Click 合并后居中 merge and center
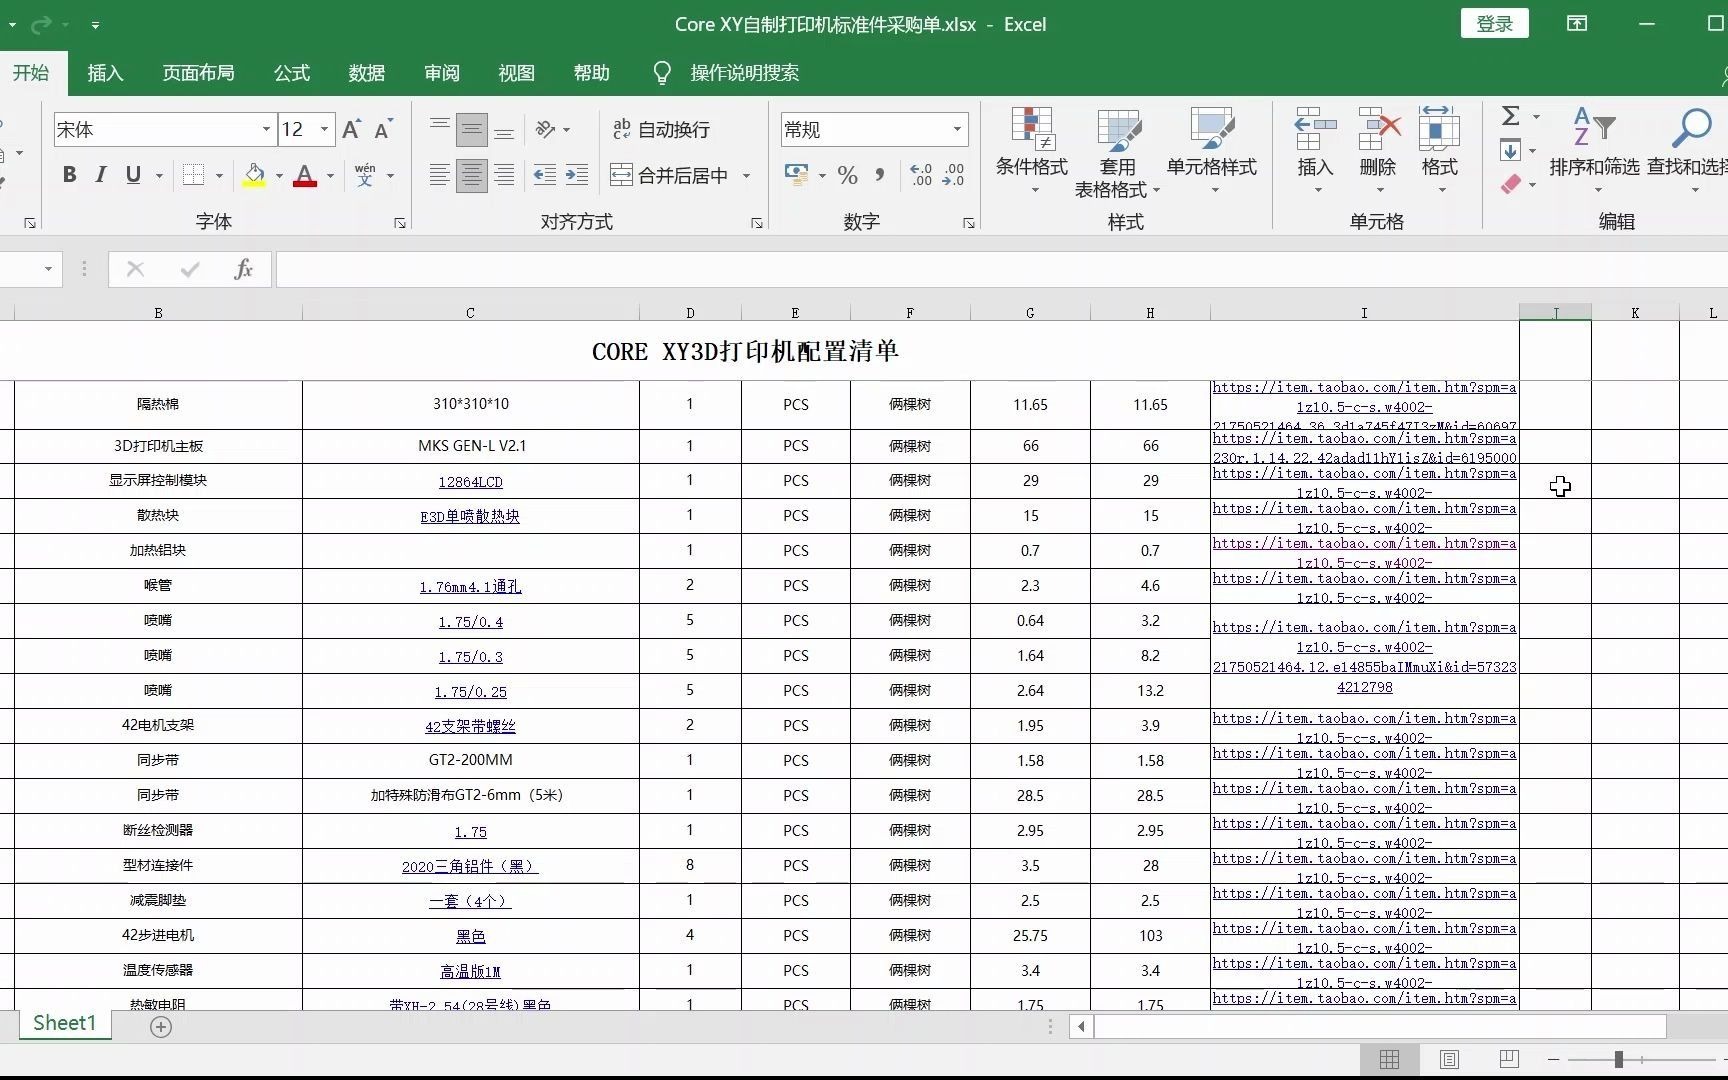Viewport: 1728px width, 1080px height. pos(670,175)
